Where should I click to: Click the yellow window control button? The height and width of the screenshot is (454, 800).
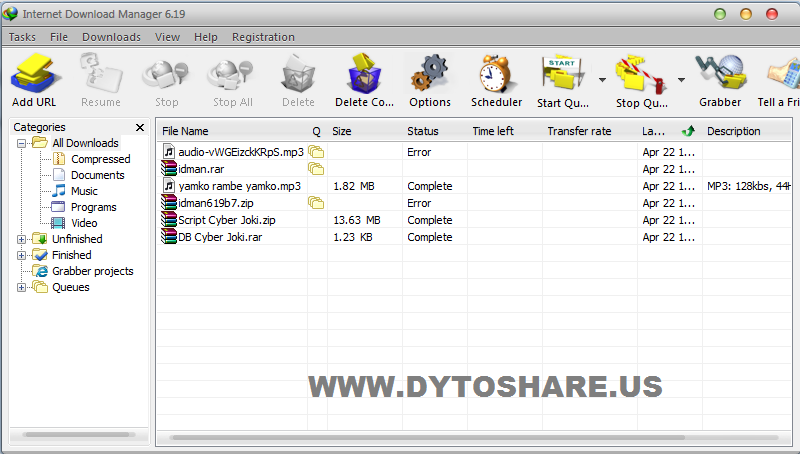click(x=746, y=14)
